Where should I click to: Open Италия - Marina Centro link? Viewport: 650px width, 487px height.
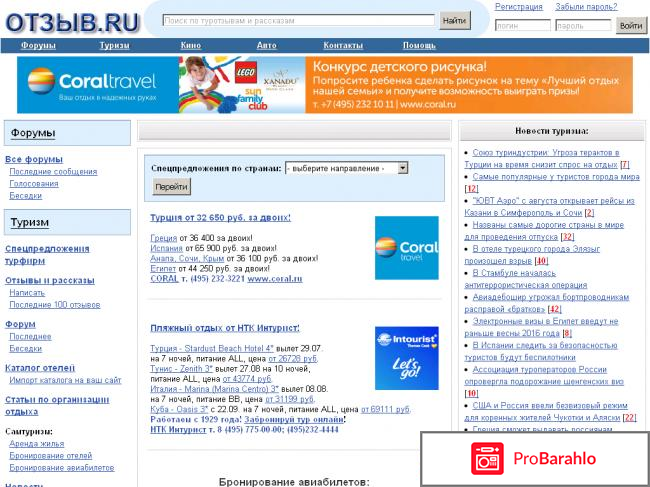tap(214, 389)
